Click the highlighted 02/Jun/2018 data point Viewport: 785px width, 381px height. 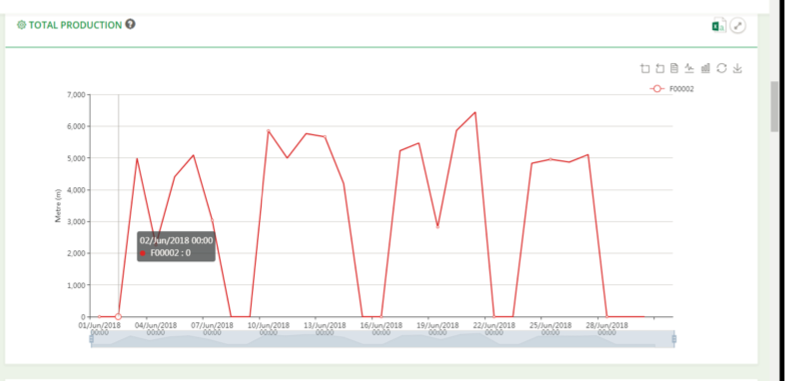tap(118, 316)
